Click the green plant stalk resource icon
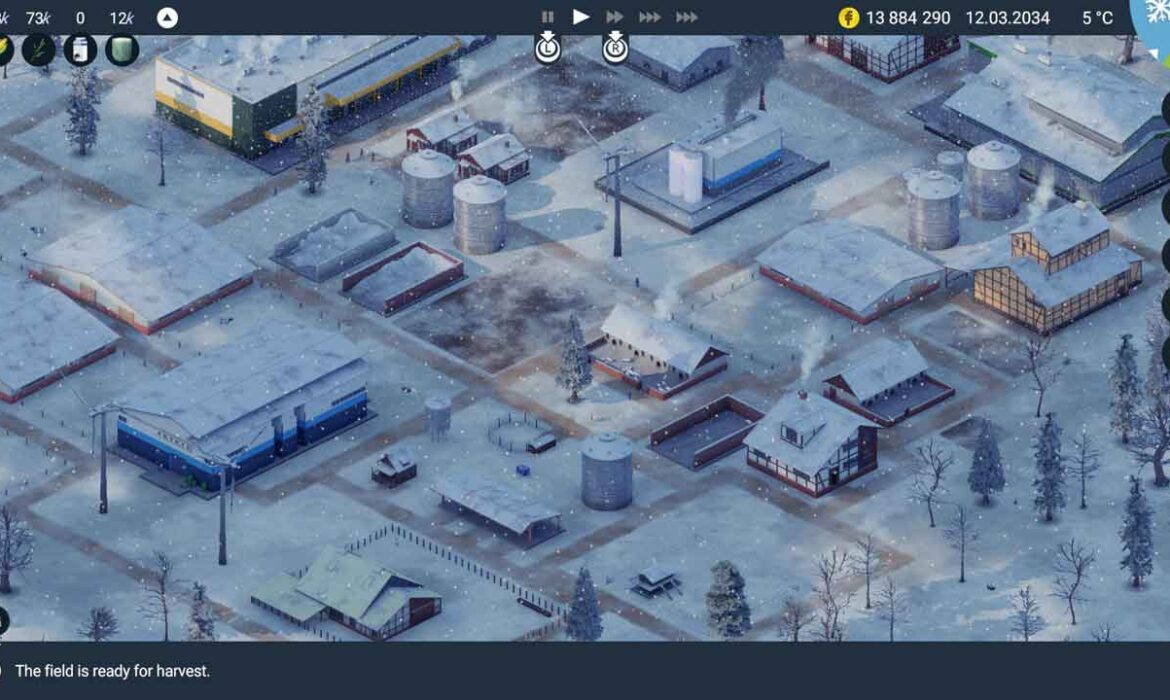1170x700 pixels. point(39,49)
